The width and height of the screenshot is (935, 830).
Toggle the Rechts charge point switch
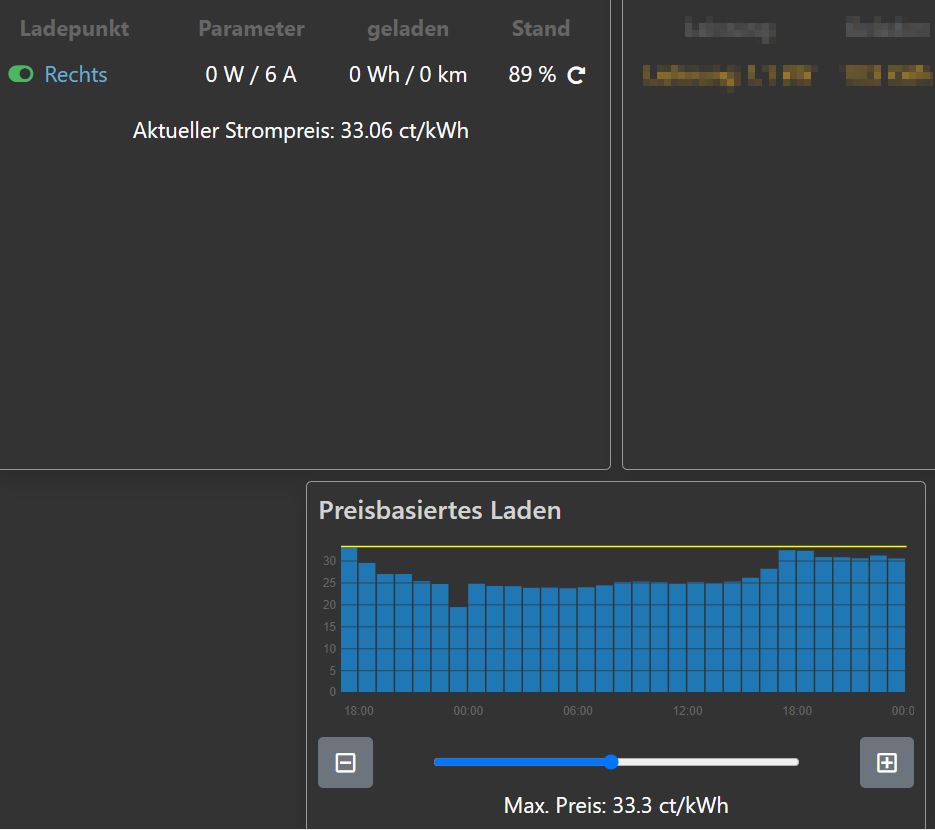tap(21, 74)
